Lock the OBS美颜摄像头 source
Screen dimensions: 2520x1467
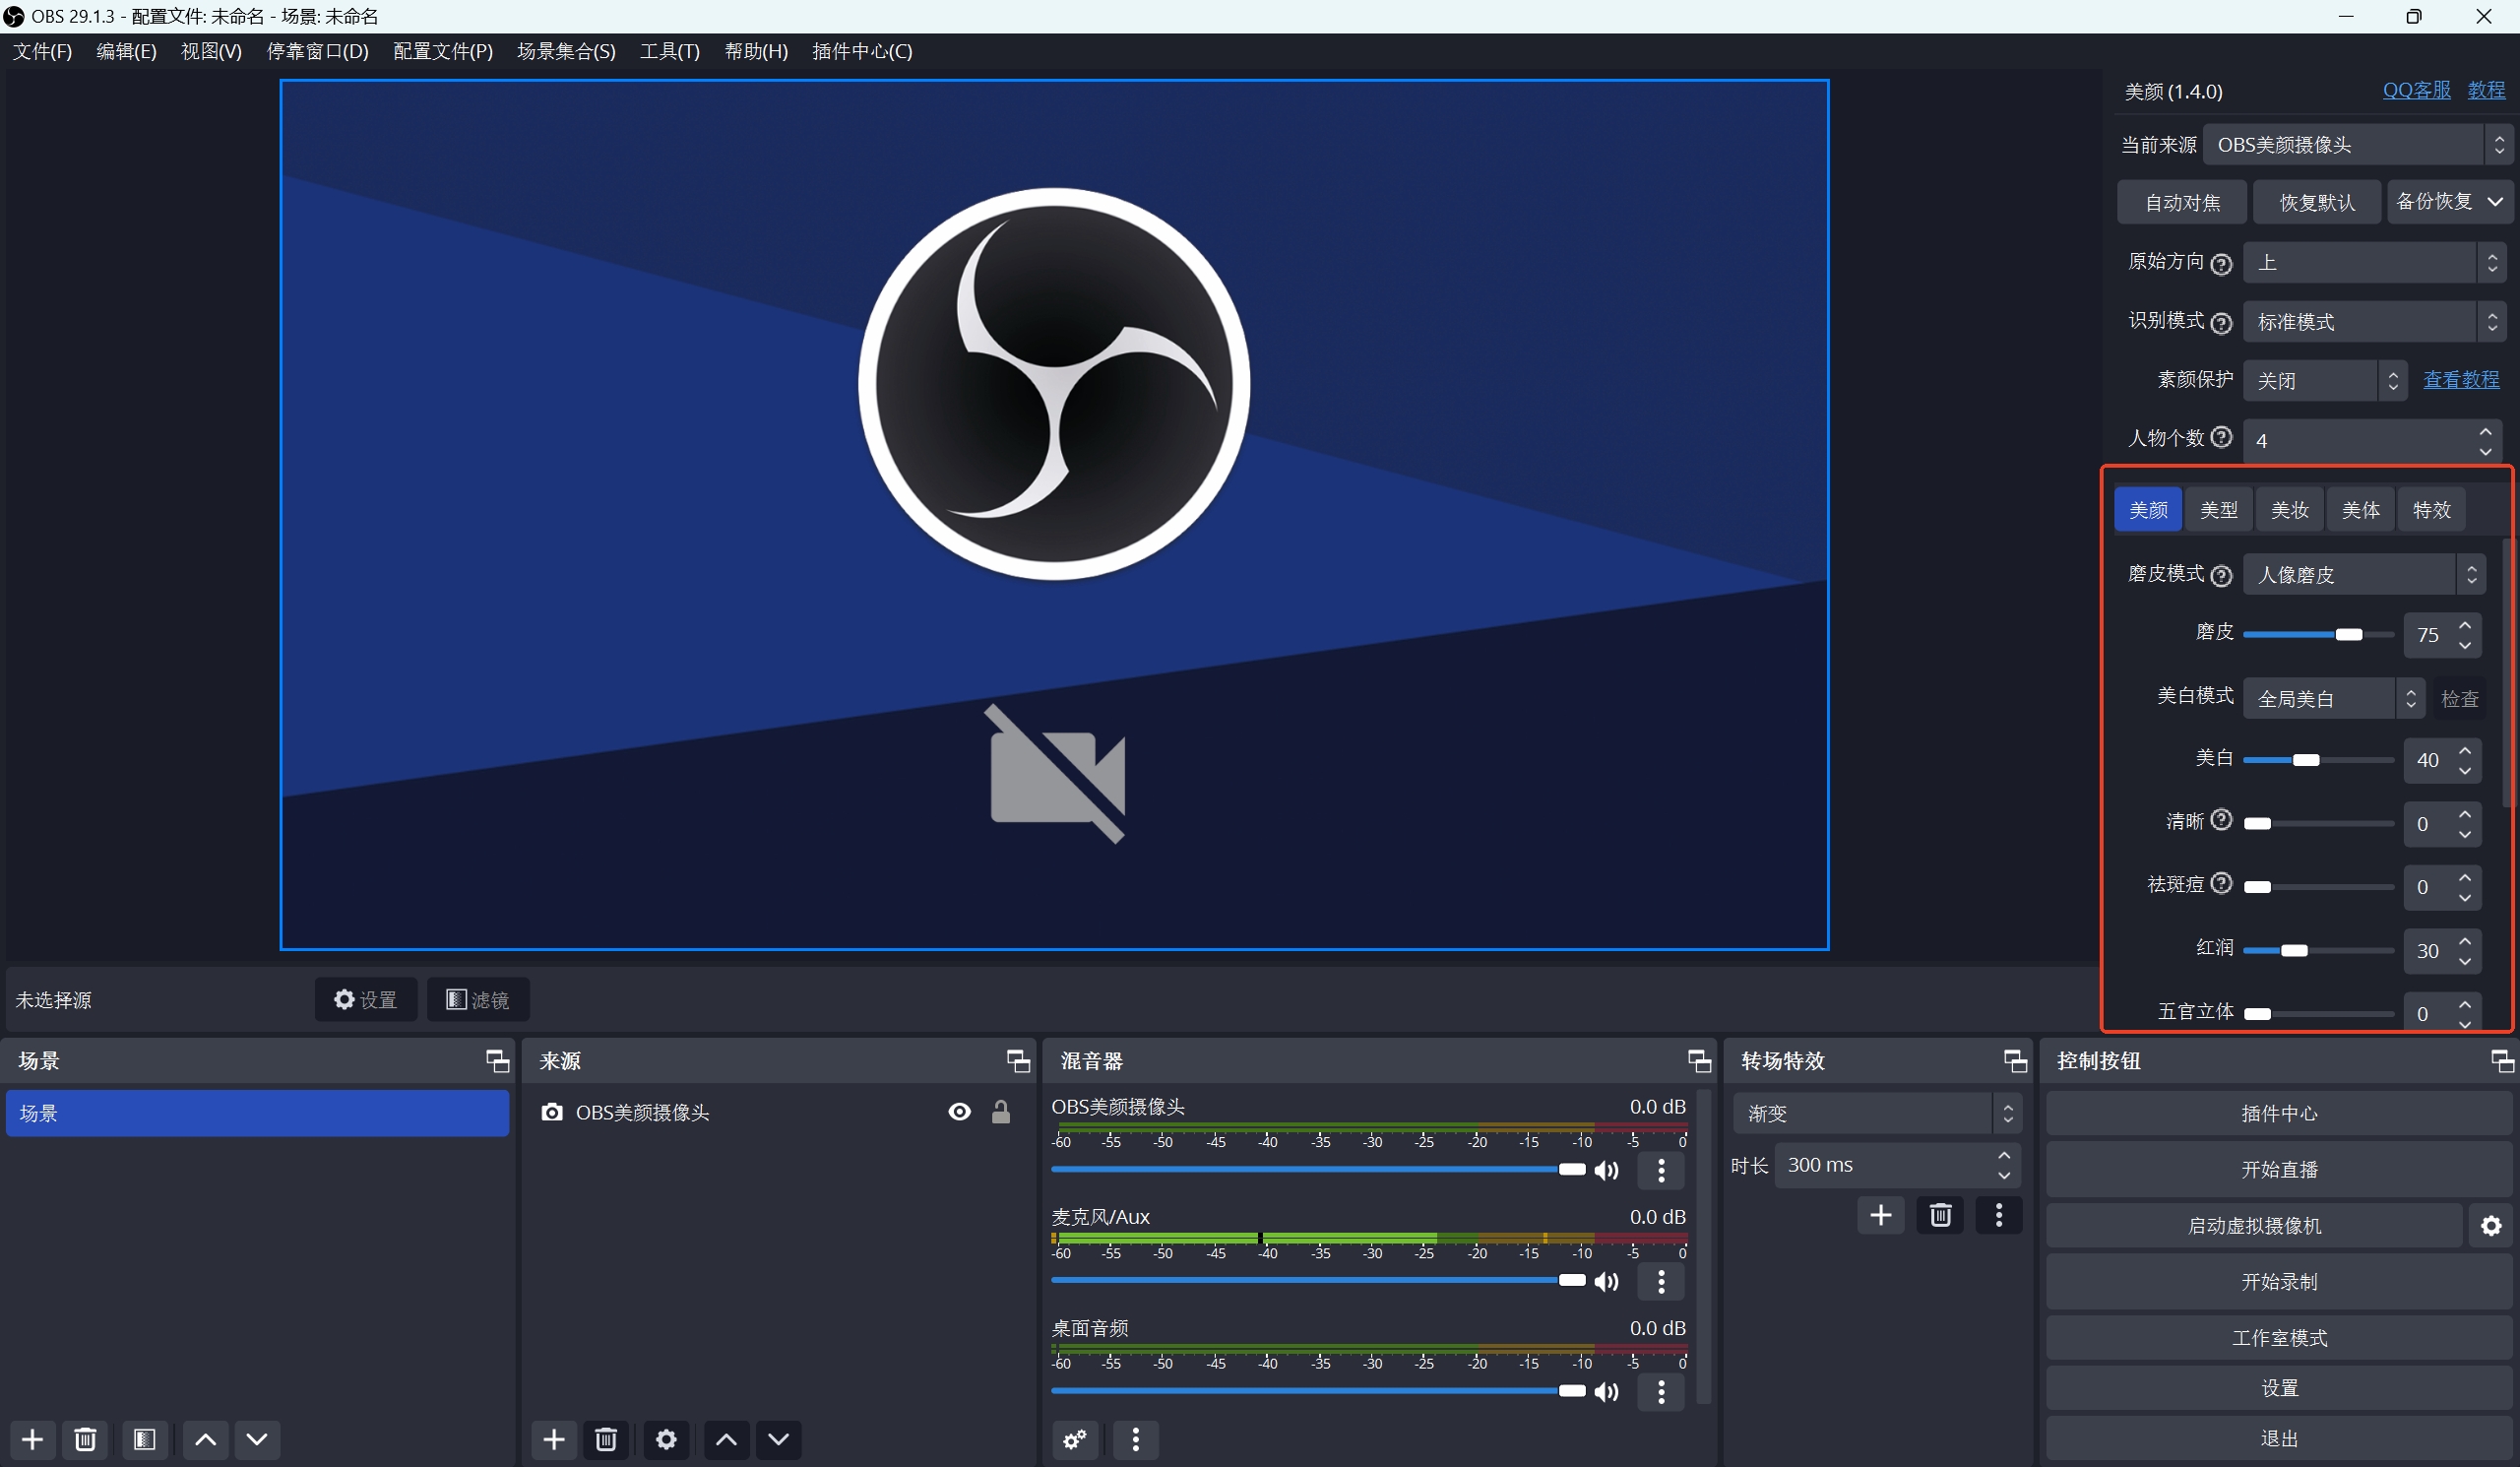click(x=1001, y=1112)
